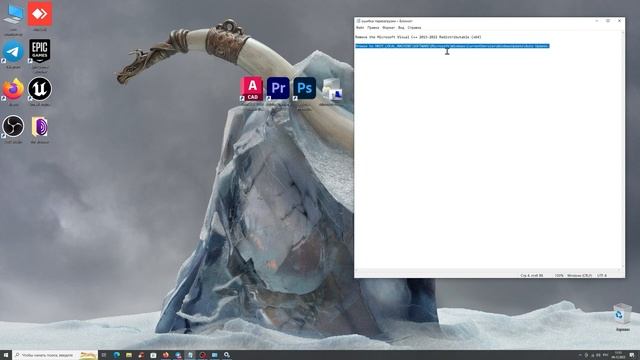Show hidden system tray icons
The width and height of the screenshot is (640, 360).
[x=580, y=355]
